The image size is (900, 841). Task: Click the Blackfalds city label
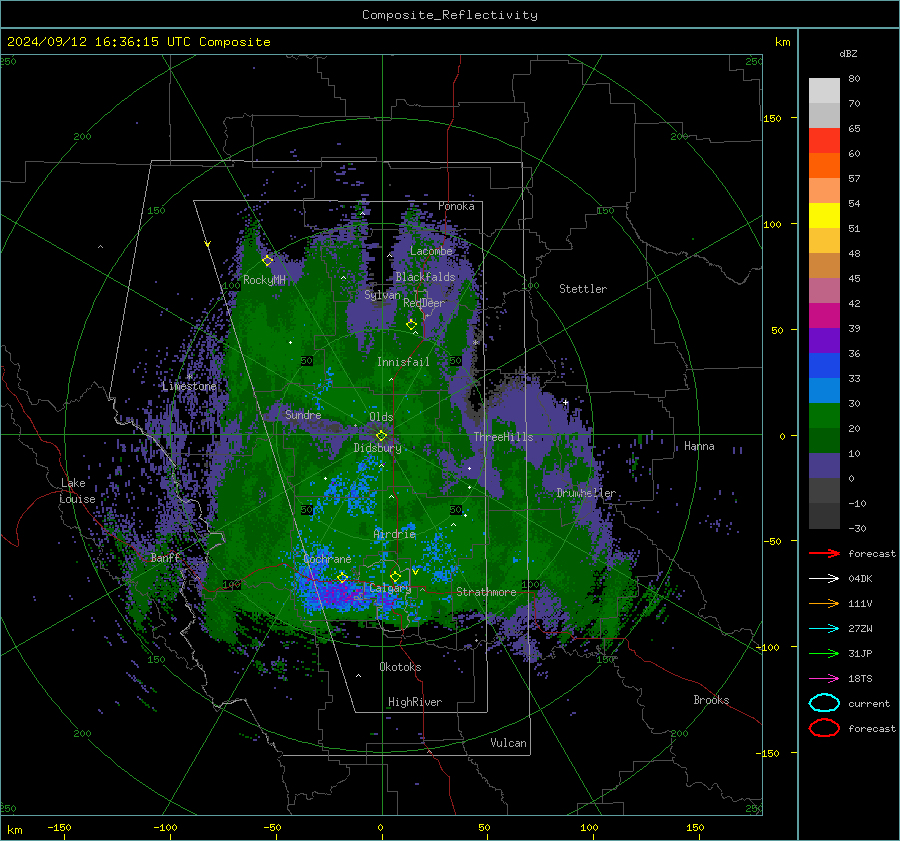click(x=425, y=277)
